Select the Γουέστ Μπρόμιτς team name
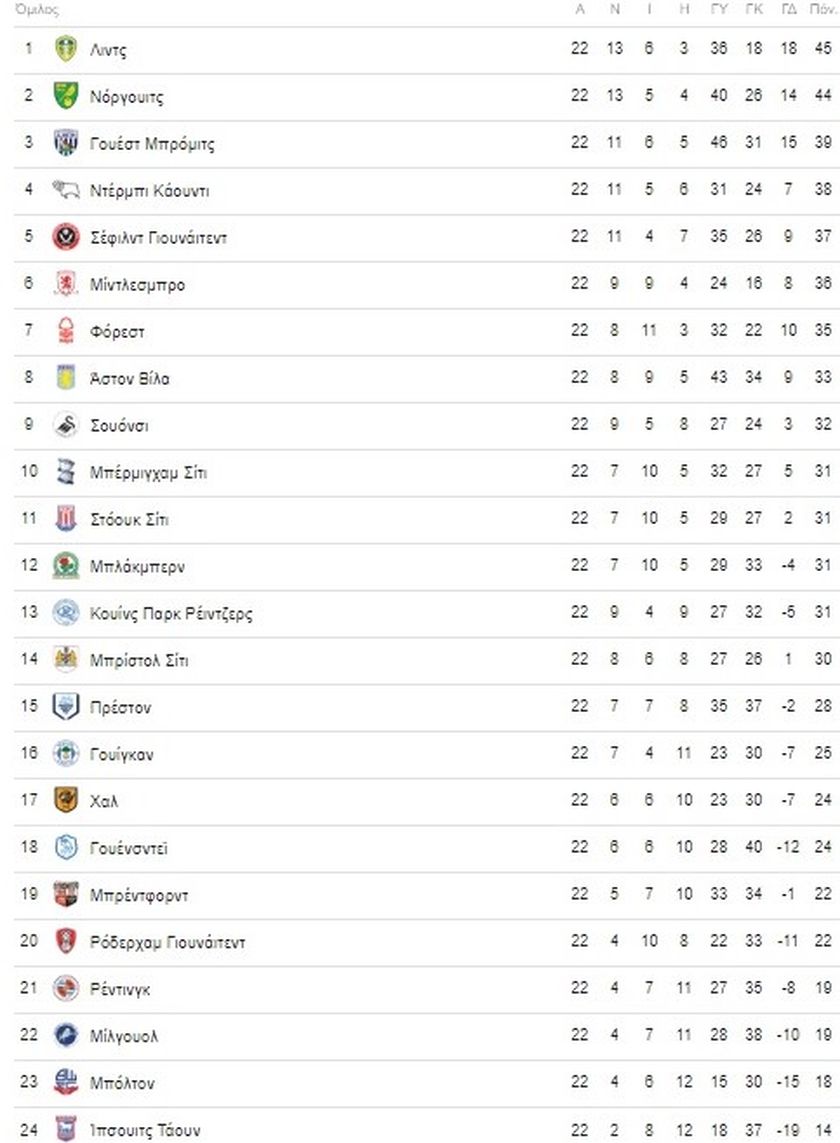This screenshot has height=1143, width=840. (152, 143)
